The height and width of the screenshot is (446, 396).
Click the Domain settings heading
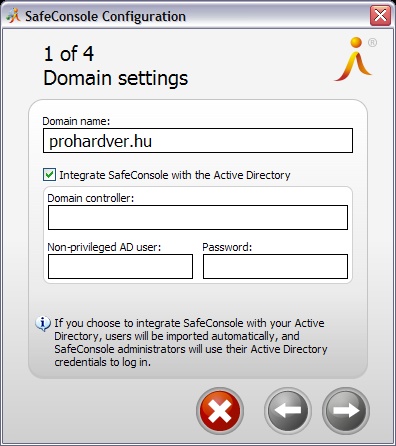click(116, 78)
